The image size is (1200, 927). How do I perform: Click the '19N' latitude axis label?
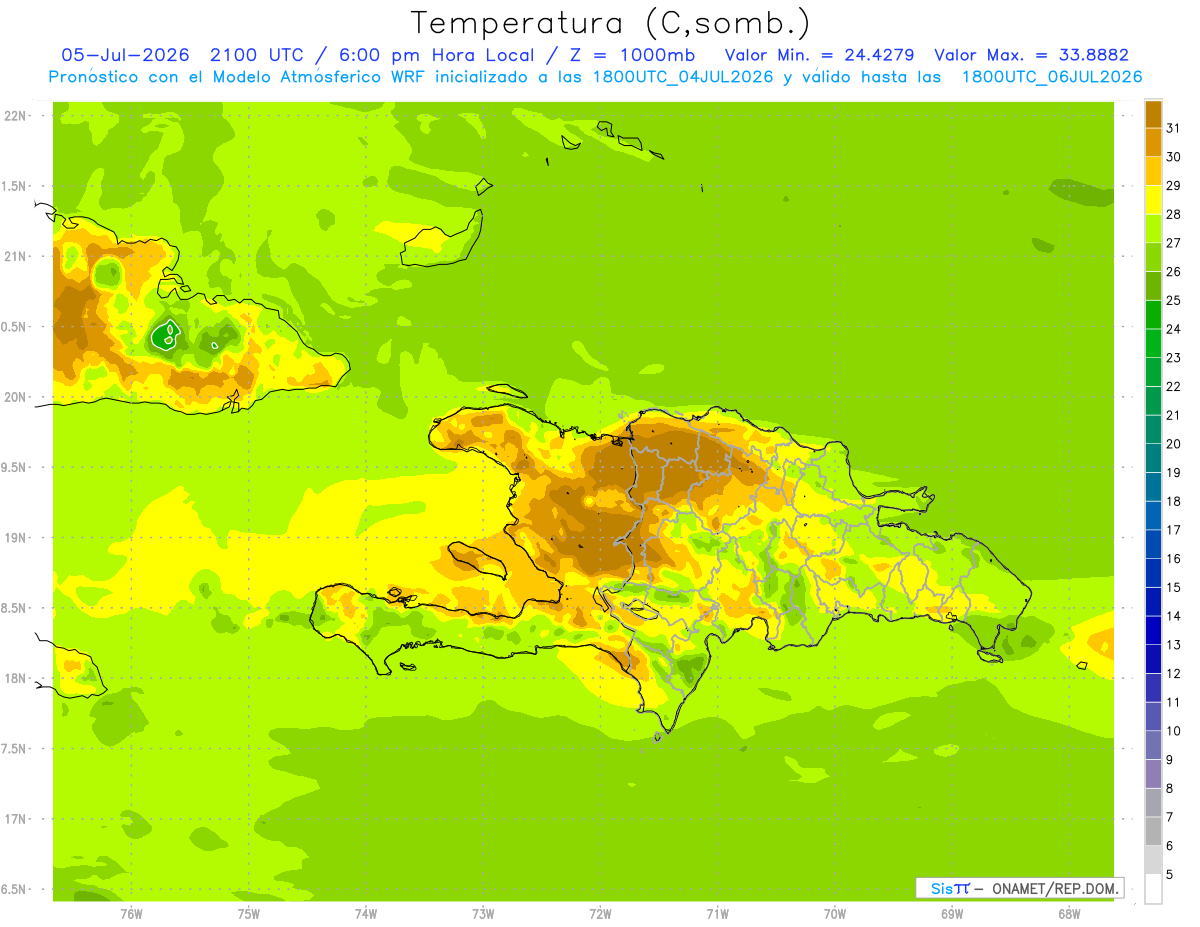[x=15, y=537]
